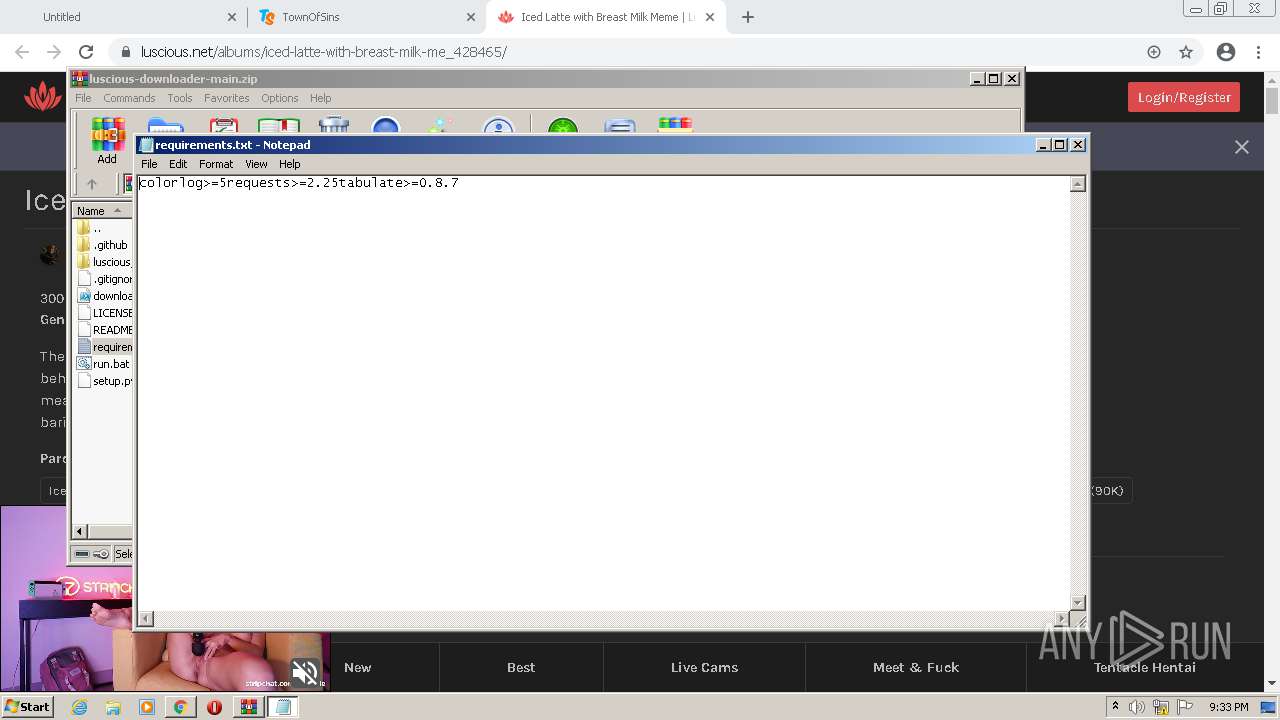
Task: Click WinRAR View book icon
Action: [279, 126]
